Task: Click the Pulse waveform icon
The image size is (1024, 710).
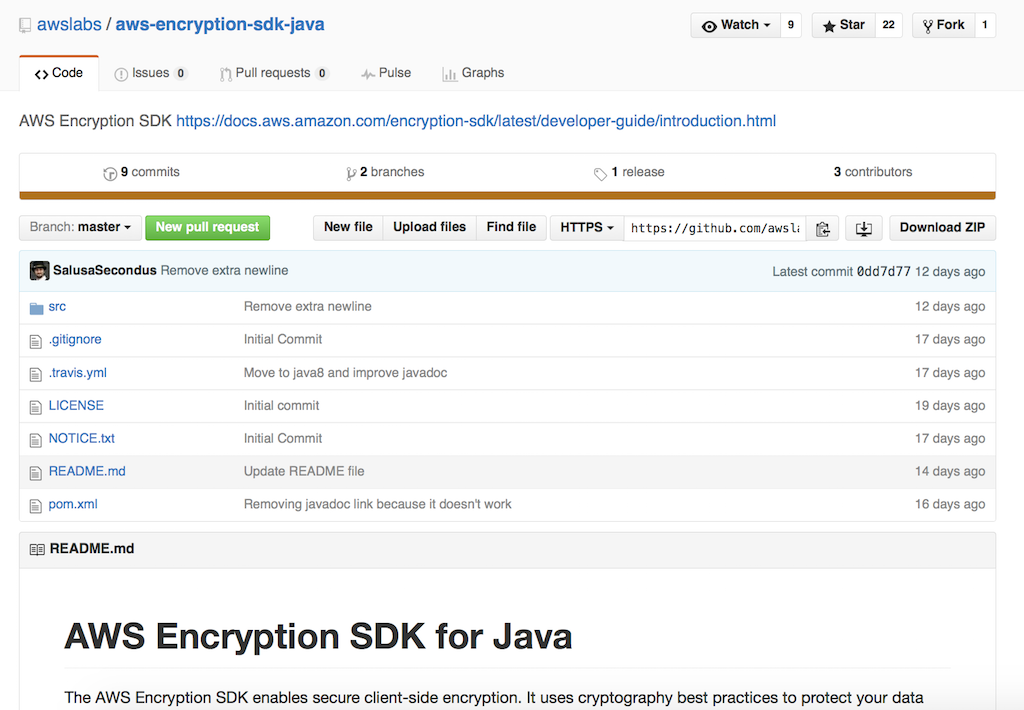Action: point(368,74)
